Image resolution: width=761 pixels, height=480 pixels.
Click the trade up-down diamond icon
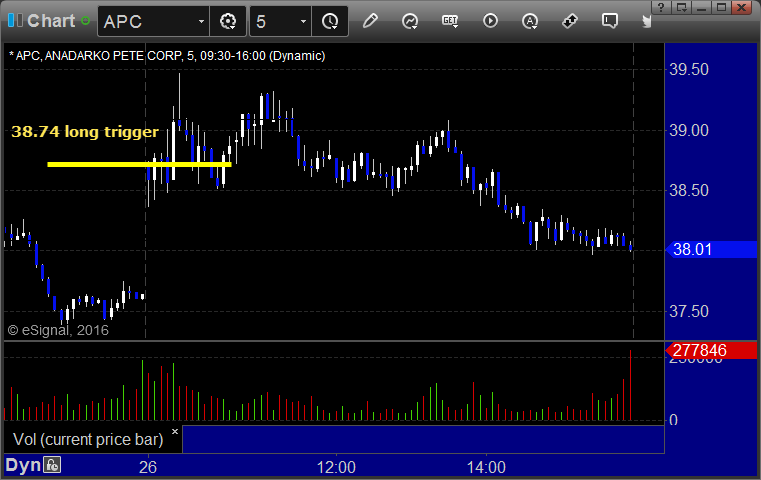coord(570,21)
